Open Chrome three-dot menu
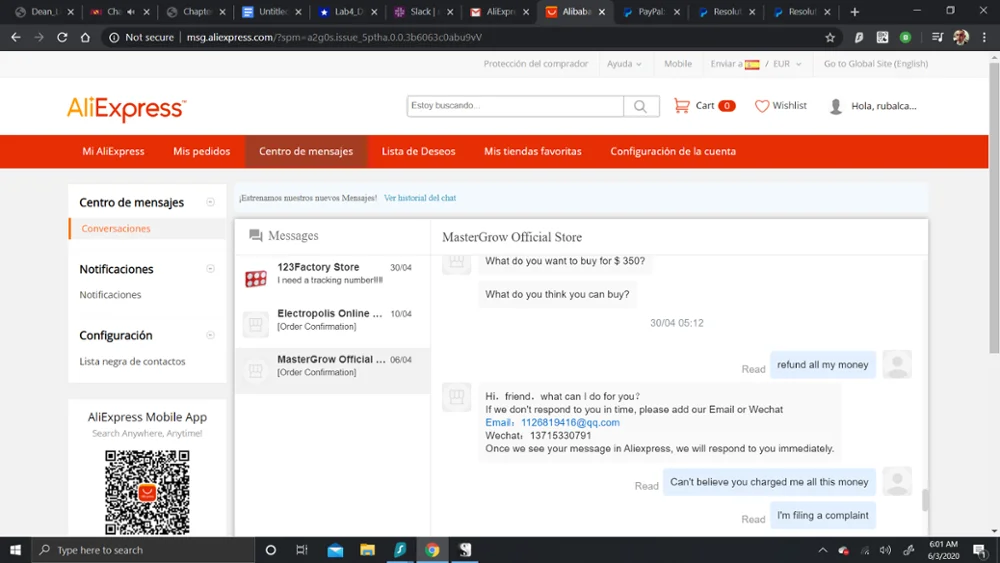 [984, 38]
